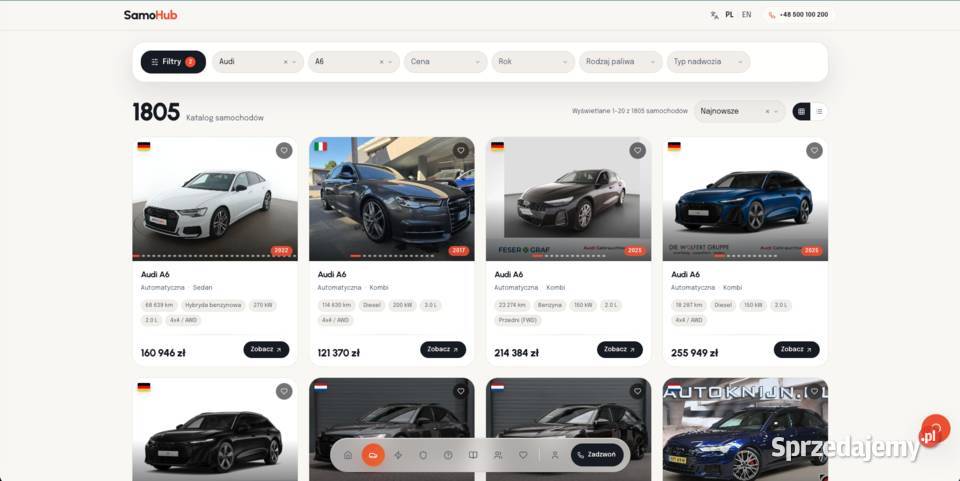960x481 pixels.
Task: Favorite the grey 2017 Audi A6 Kombi
Action: click(x=461, y=151)
